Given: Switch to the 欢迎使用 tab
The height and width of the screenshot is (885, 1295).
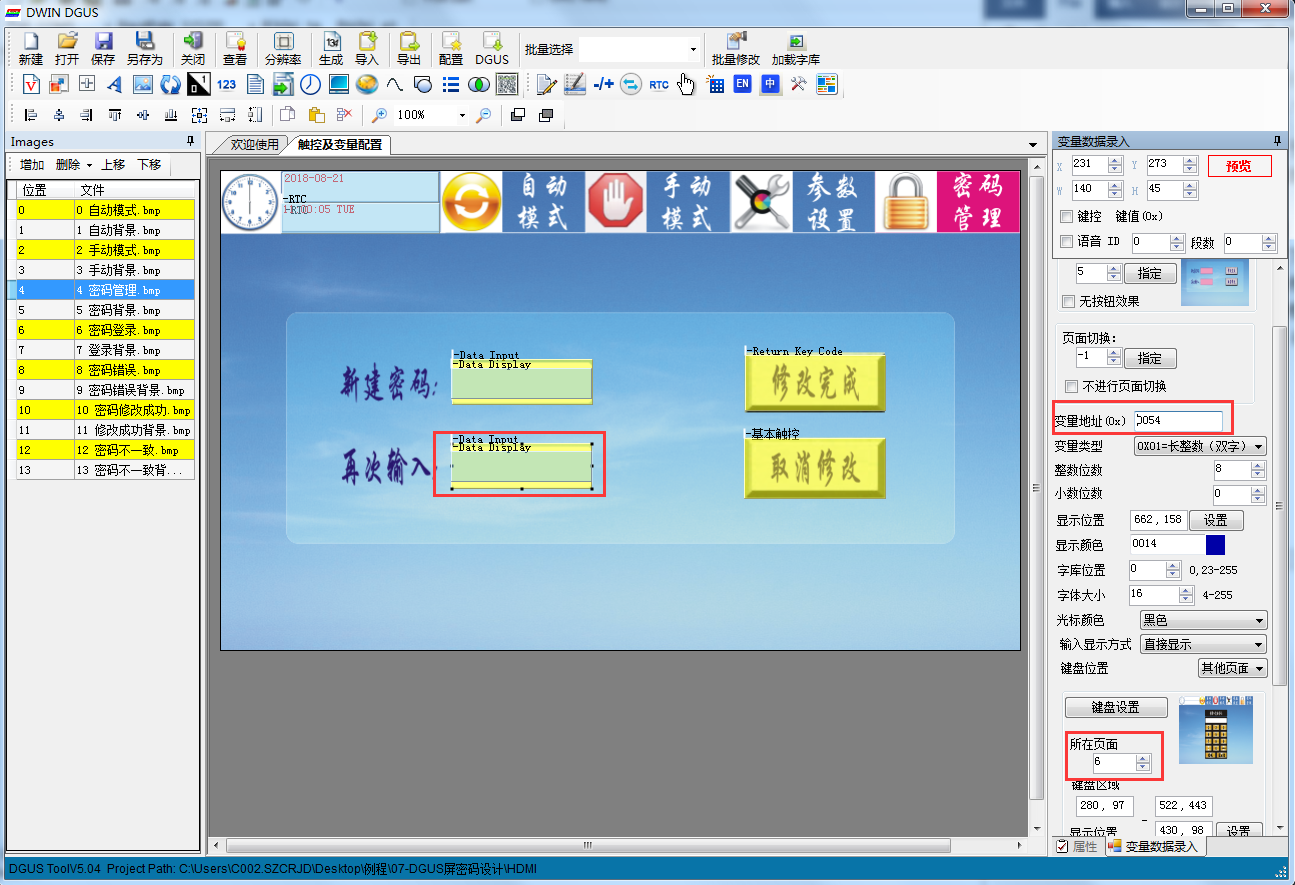Looking at the screenshot, I should point(254,144).
